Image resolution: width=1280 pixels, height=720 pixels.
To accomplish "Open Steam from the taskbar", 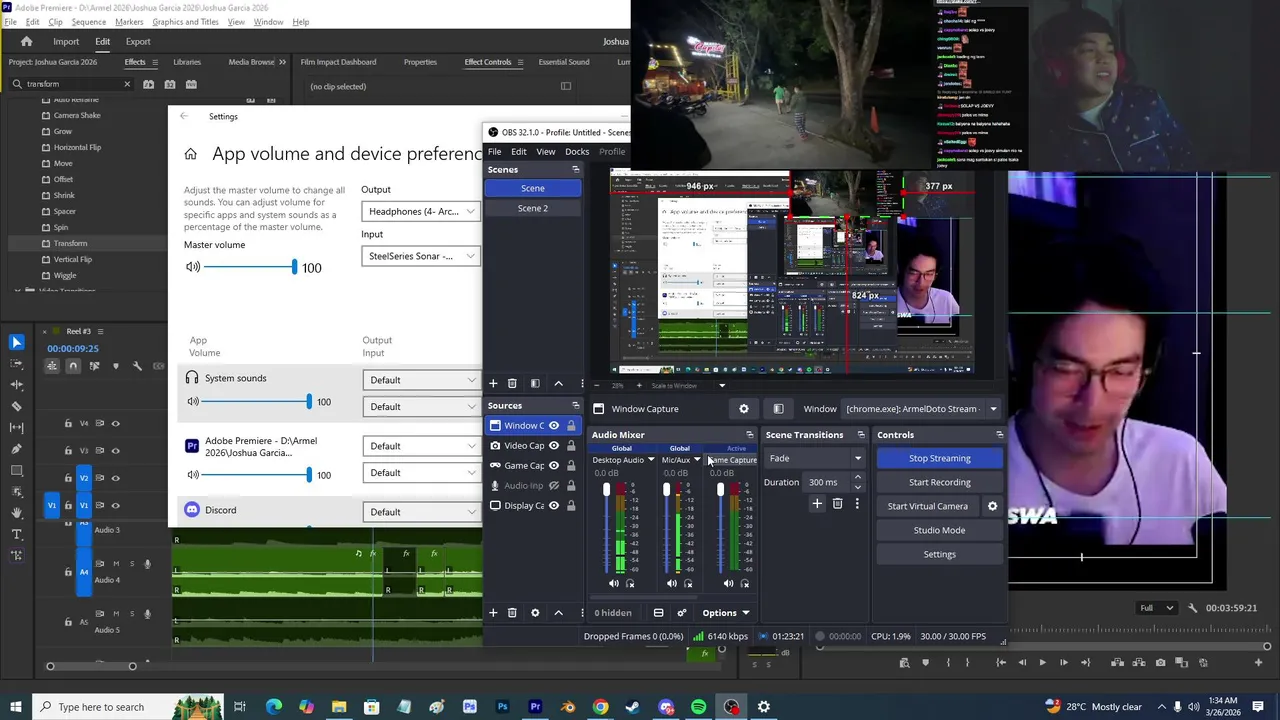I will (x=633, y=707).
